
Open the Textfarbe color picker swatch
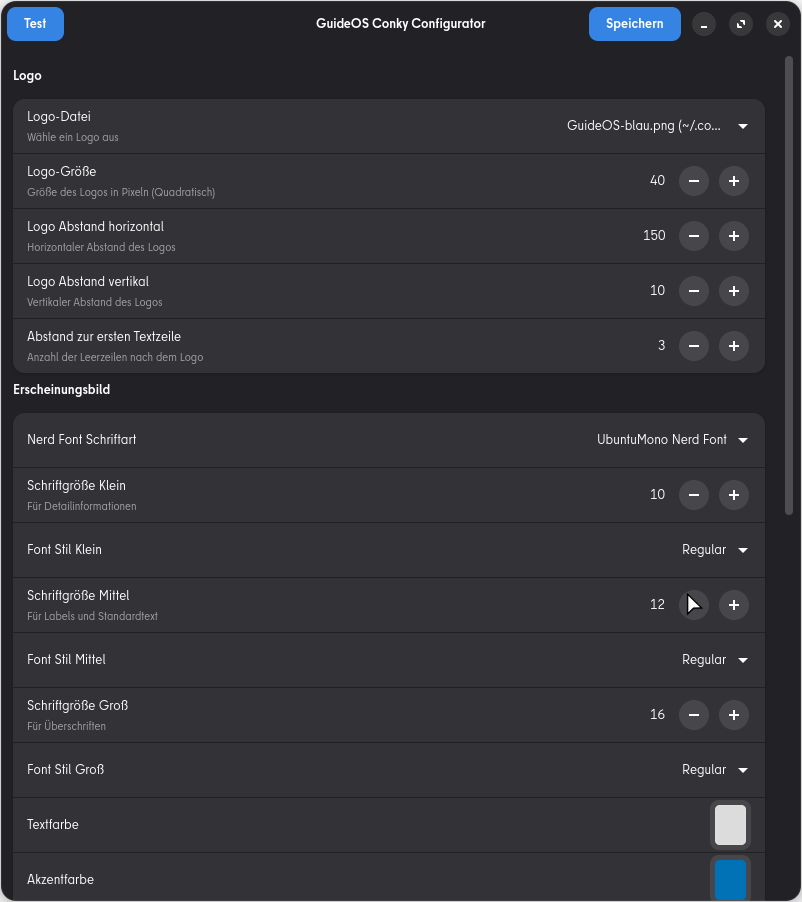(x=730, y=825)
